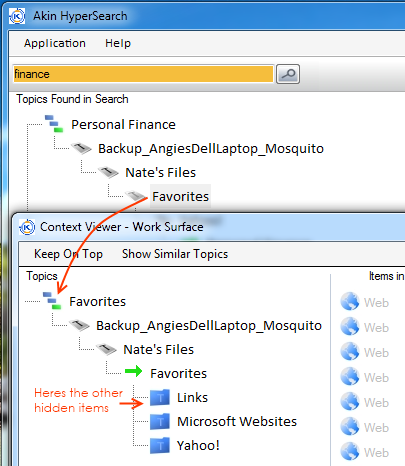Click the last Web globe icon in list
Screen dimensions: 405x466
(350, 451)
